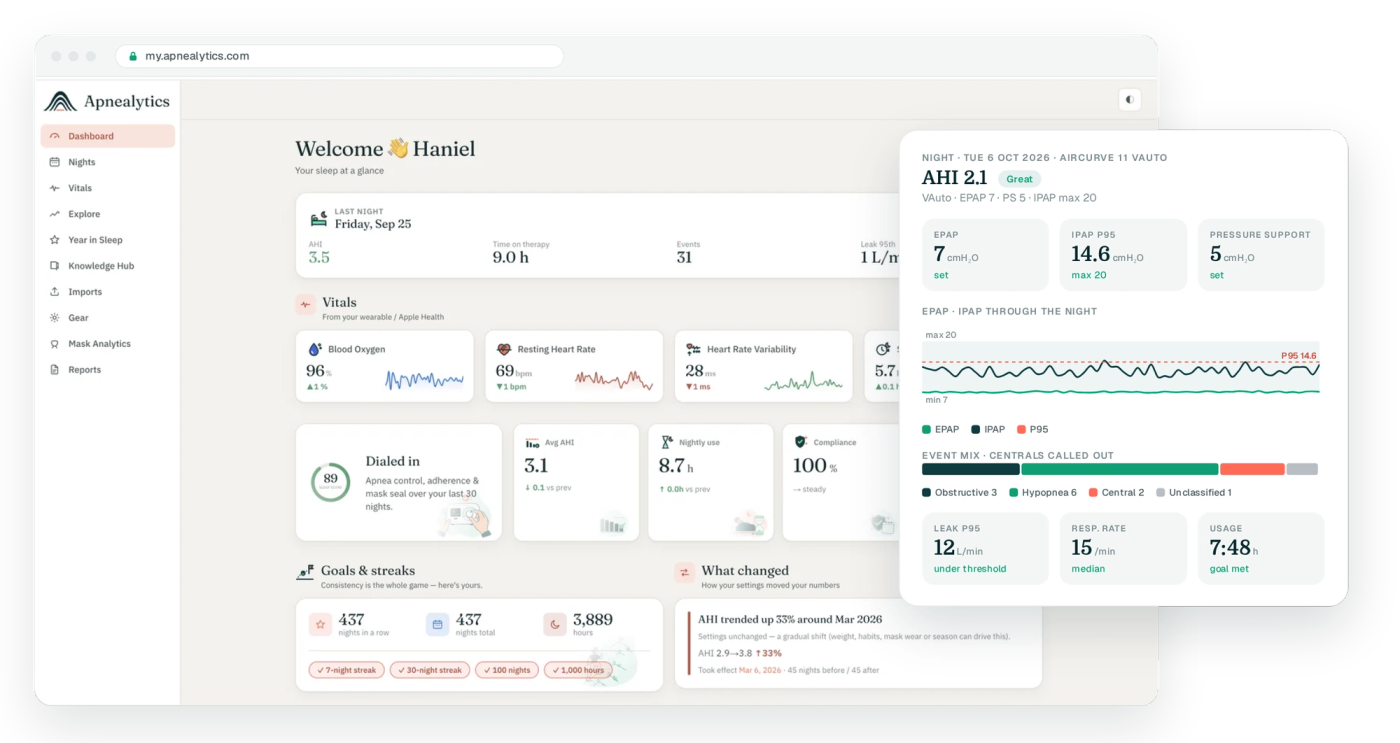This screenshot has width=1400, height=743.
Task: Click the Pressure Support 5 value
Action: 1215,254
